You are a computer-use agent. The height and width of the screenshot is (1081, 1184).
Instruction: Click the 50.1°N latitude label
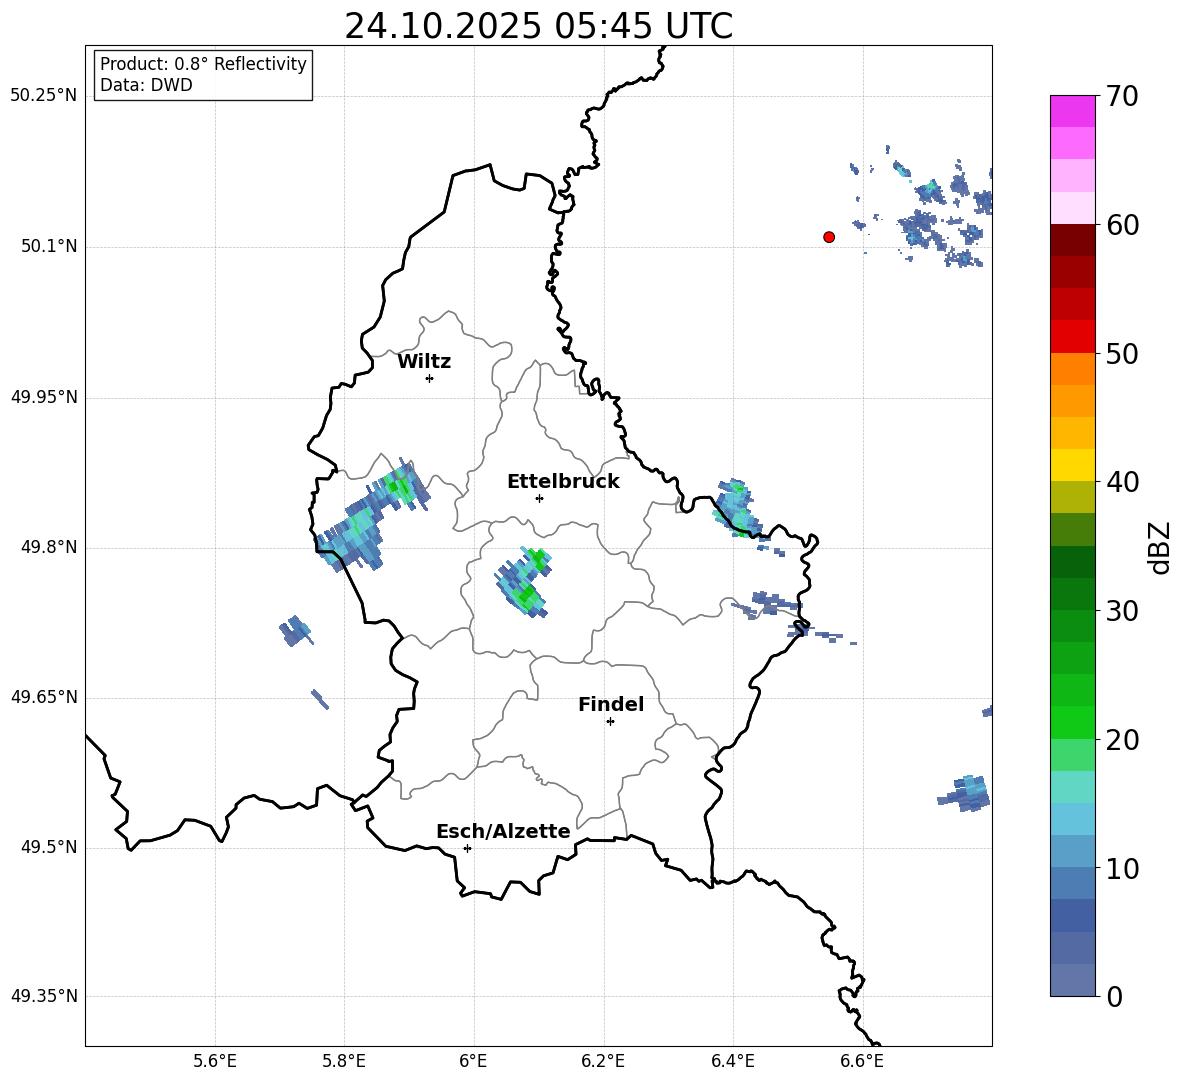click(x=49, y=247)
